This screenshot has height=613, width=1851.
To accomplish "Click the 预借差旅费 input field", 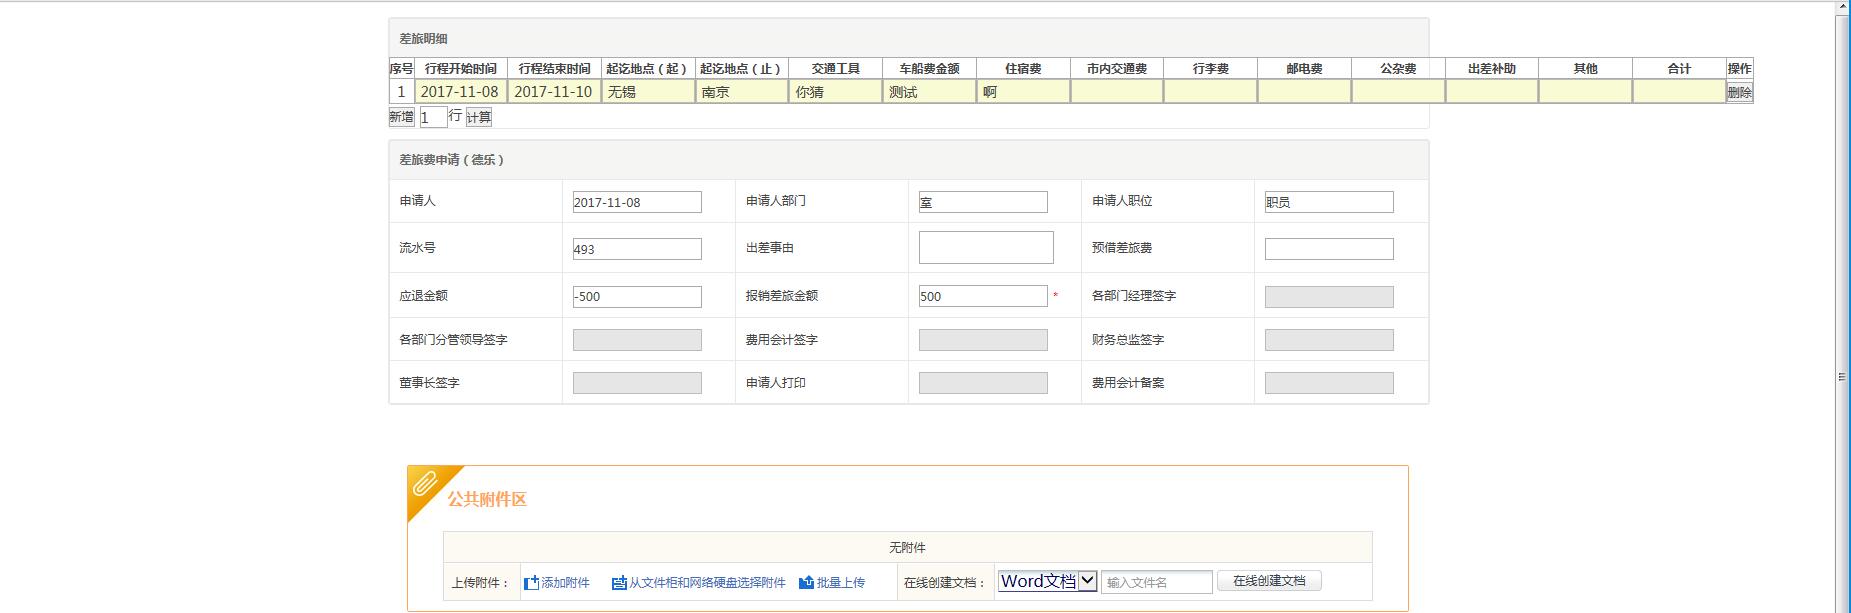I will click(x=1328, y=249).
